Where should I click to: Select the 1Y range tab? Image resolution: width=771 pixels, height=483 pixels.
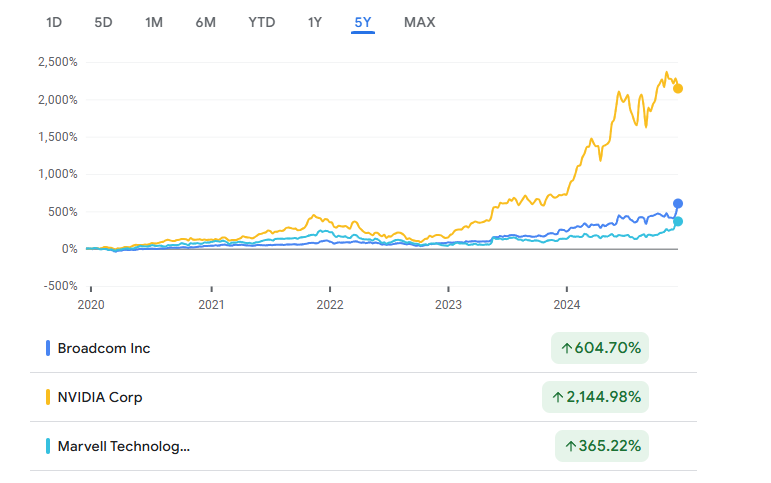(315, 23)
